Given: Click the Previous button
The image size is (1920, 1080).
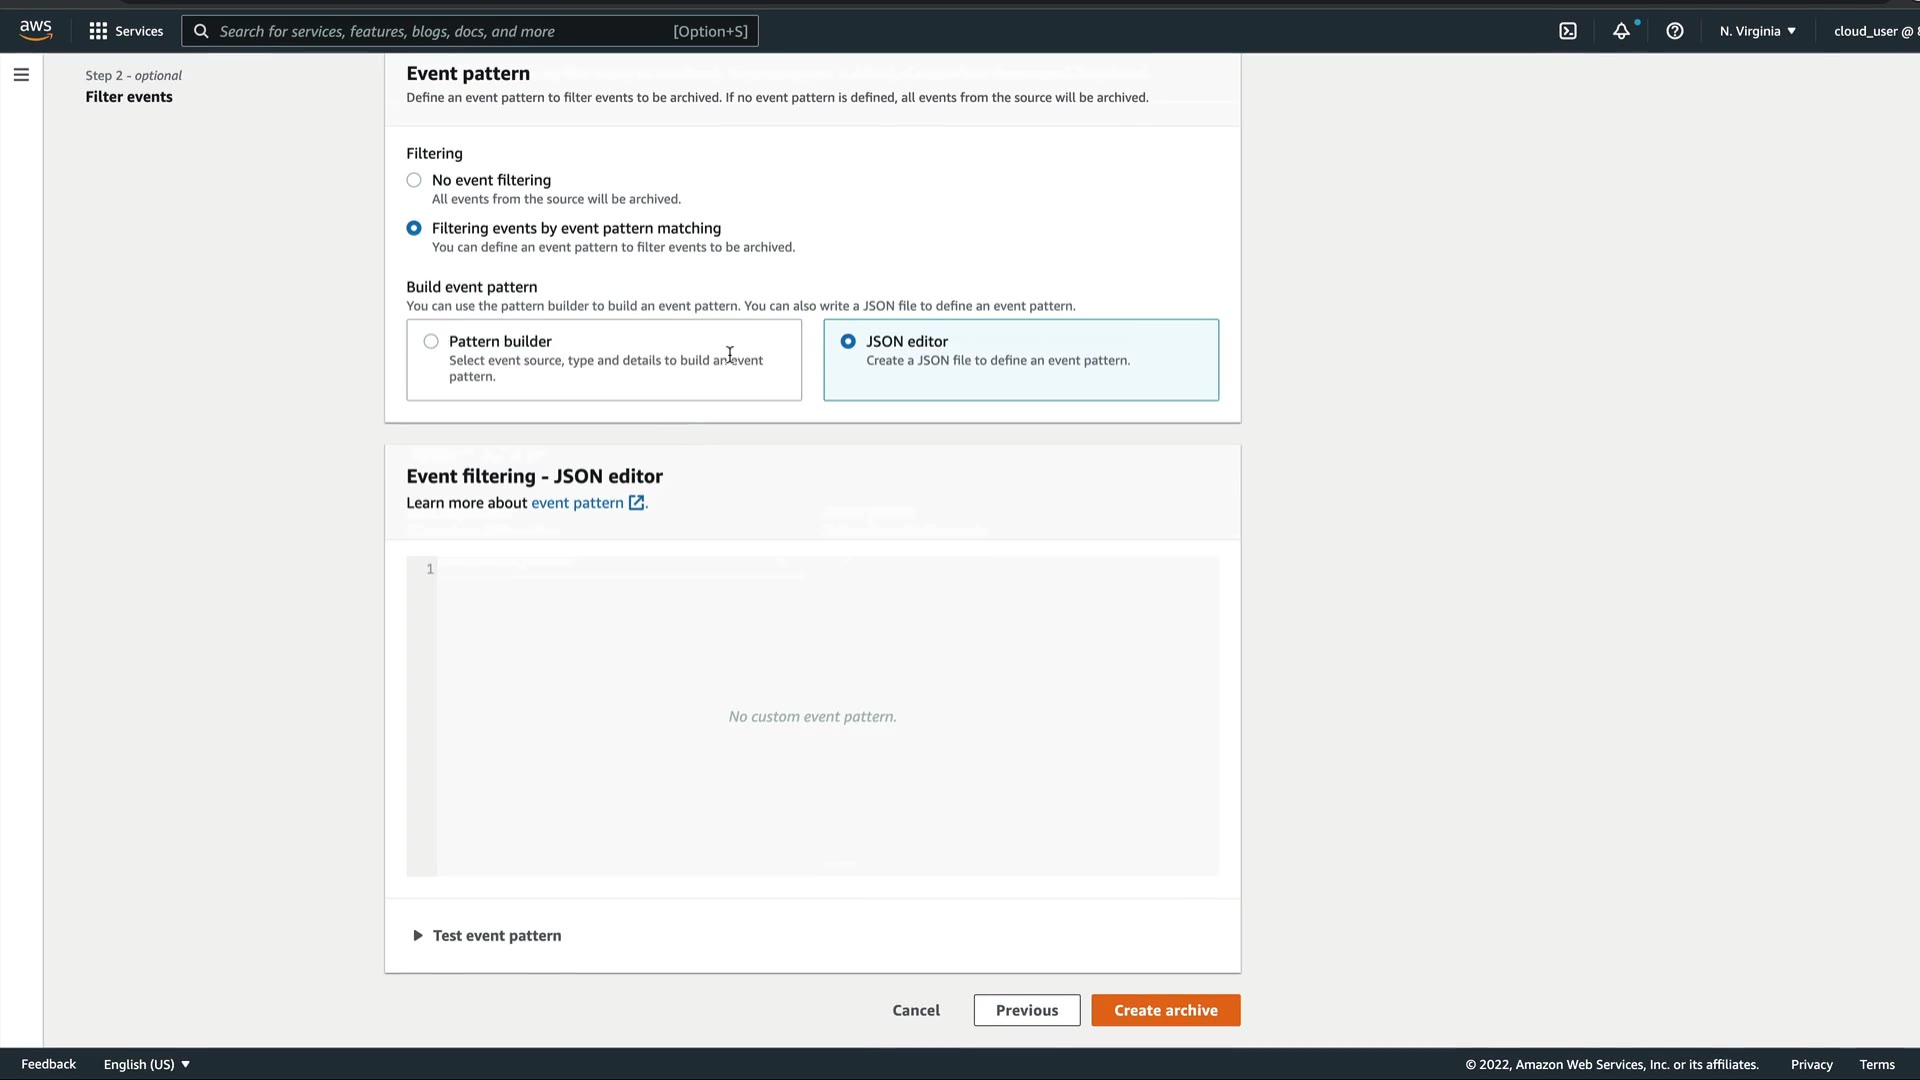Looking at the screenshot, I should pos(1026,1010).
